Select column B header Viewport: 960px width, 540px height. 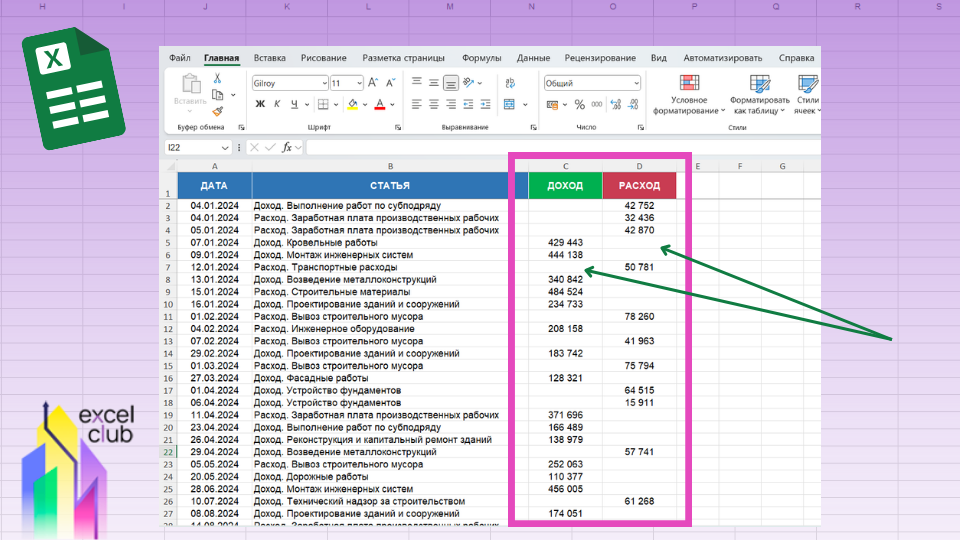[x=390, y=166]
